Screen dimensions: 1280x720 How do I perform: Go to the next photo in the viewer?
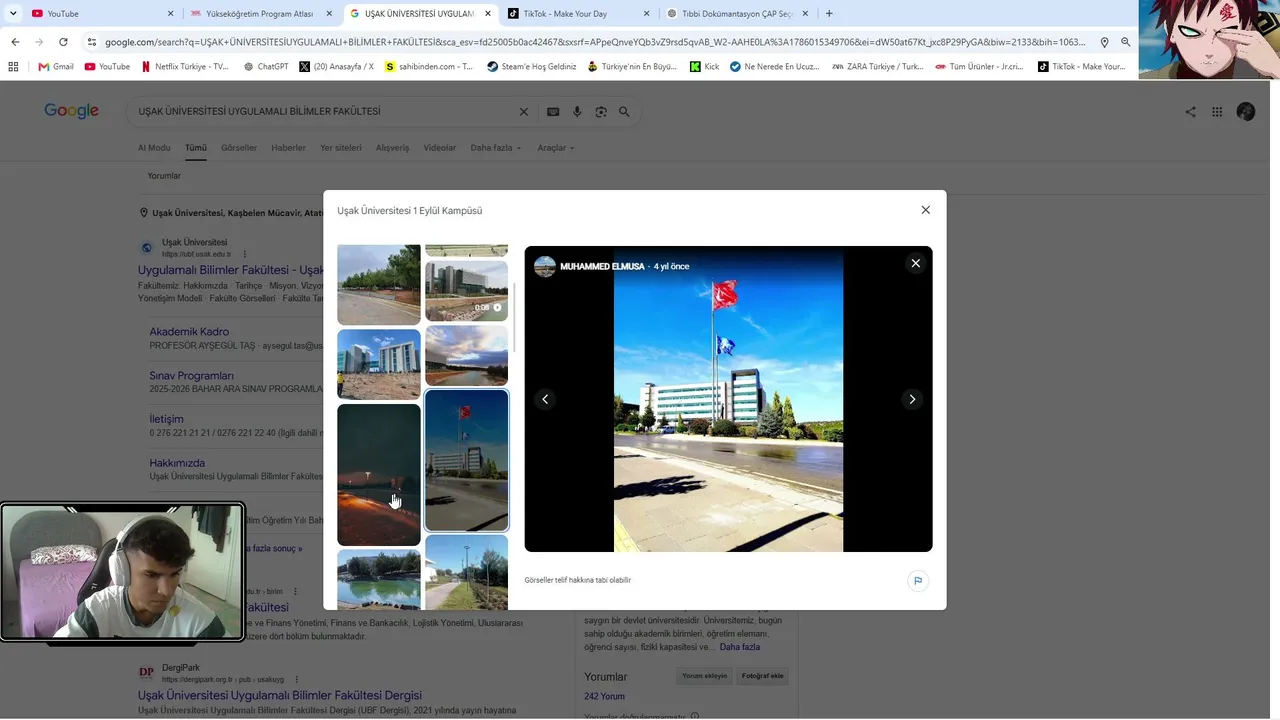pyautogui.click(x=912, y=399)
